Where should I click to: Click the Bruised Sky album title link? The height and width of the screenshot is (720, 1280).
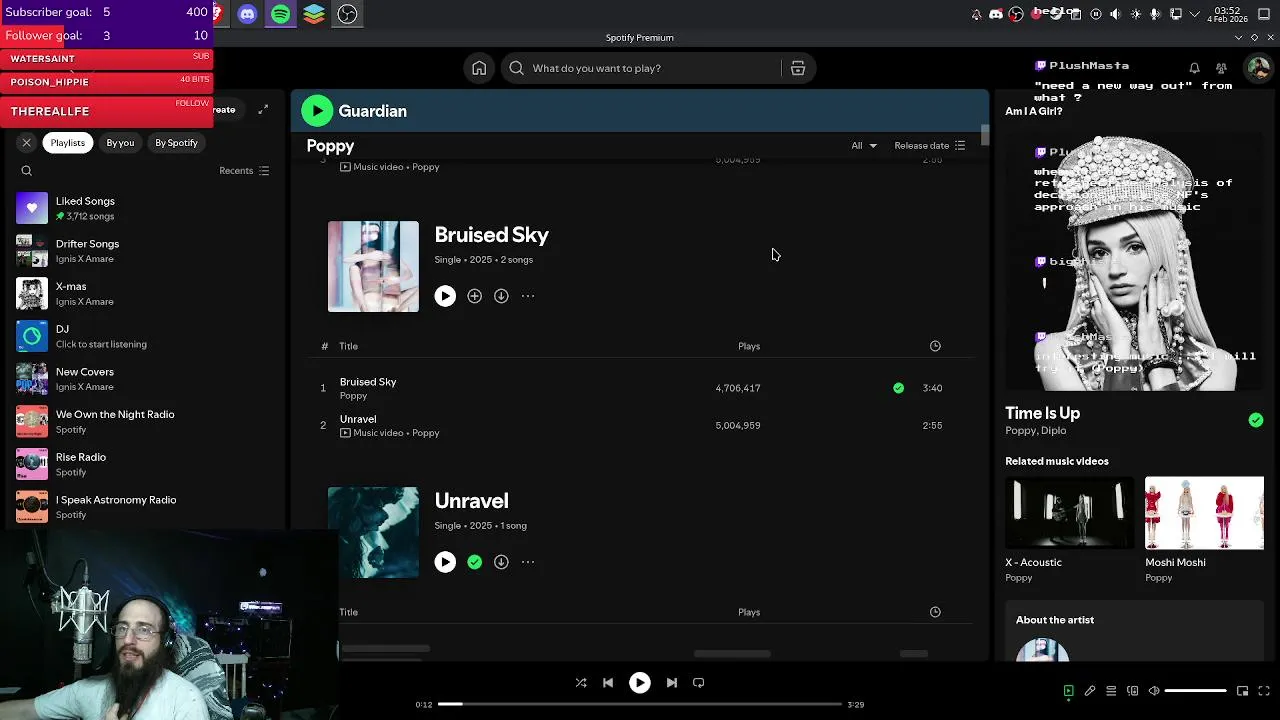[x=491, y=235]
